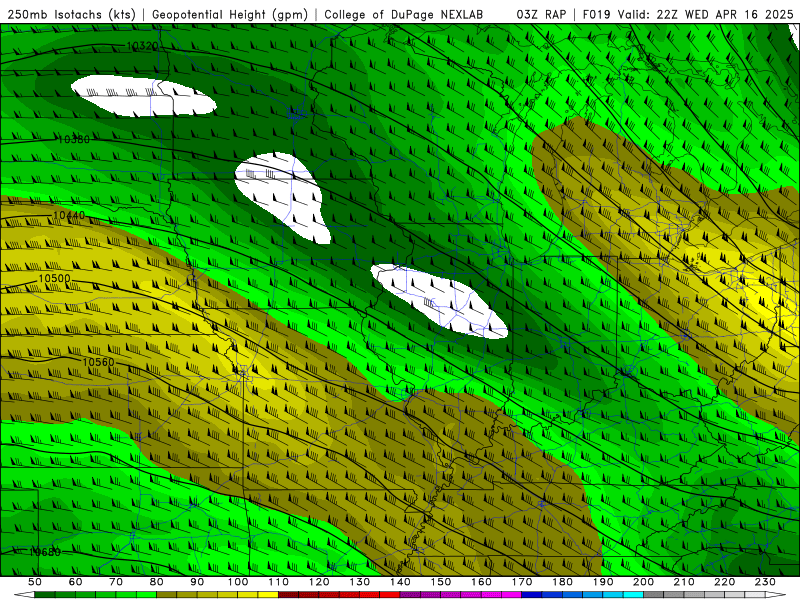
Task: Click the "250mb Isotachs (kts)" title text
Action: click(x=71, y=14)
